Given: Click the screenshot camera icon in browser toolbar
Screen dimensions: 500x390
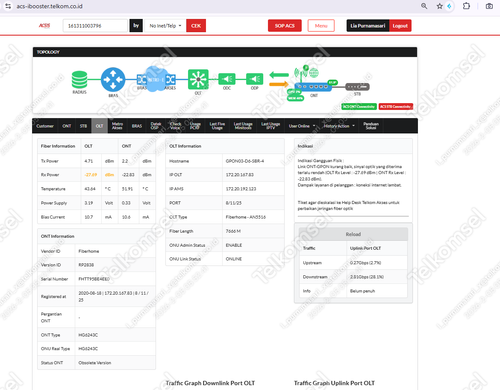Looking at the screenshot, I should click(489, 6).
